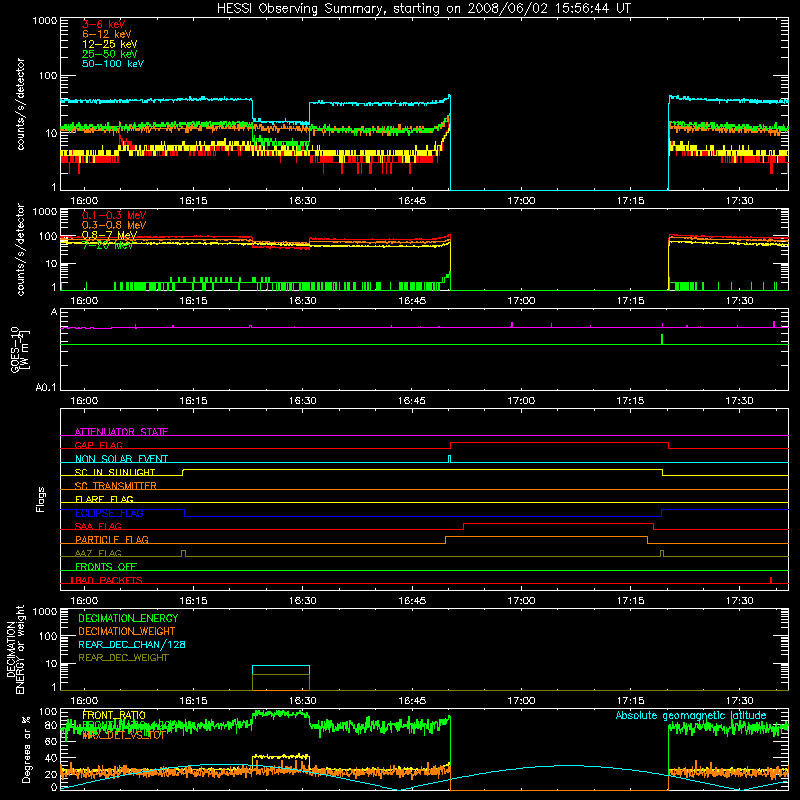Screen dimensions: 800x800
Task: Click the FRONT_RATIO legend label
Action: pos(114,715)
